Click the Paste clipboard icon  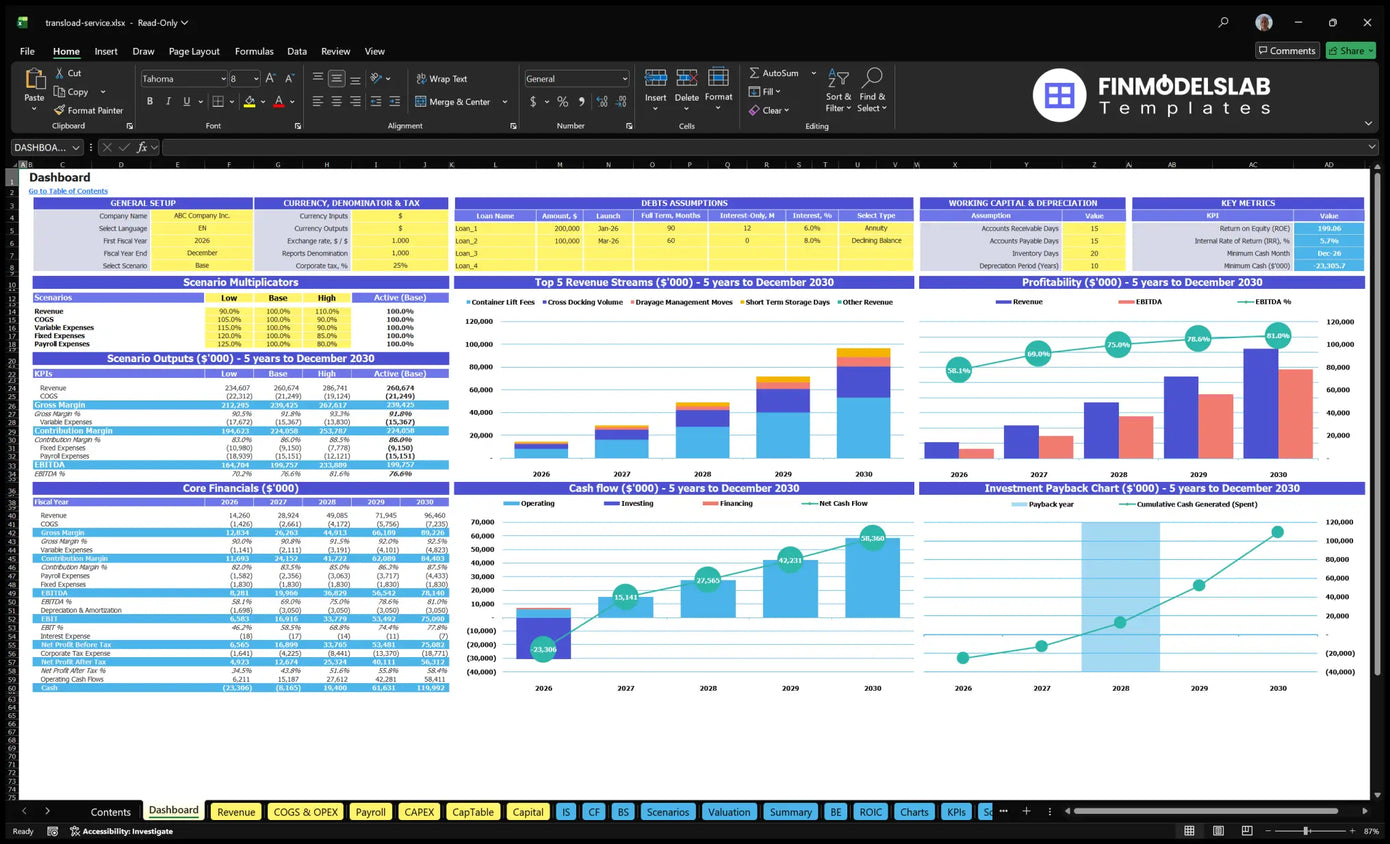(34, 80)
